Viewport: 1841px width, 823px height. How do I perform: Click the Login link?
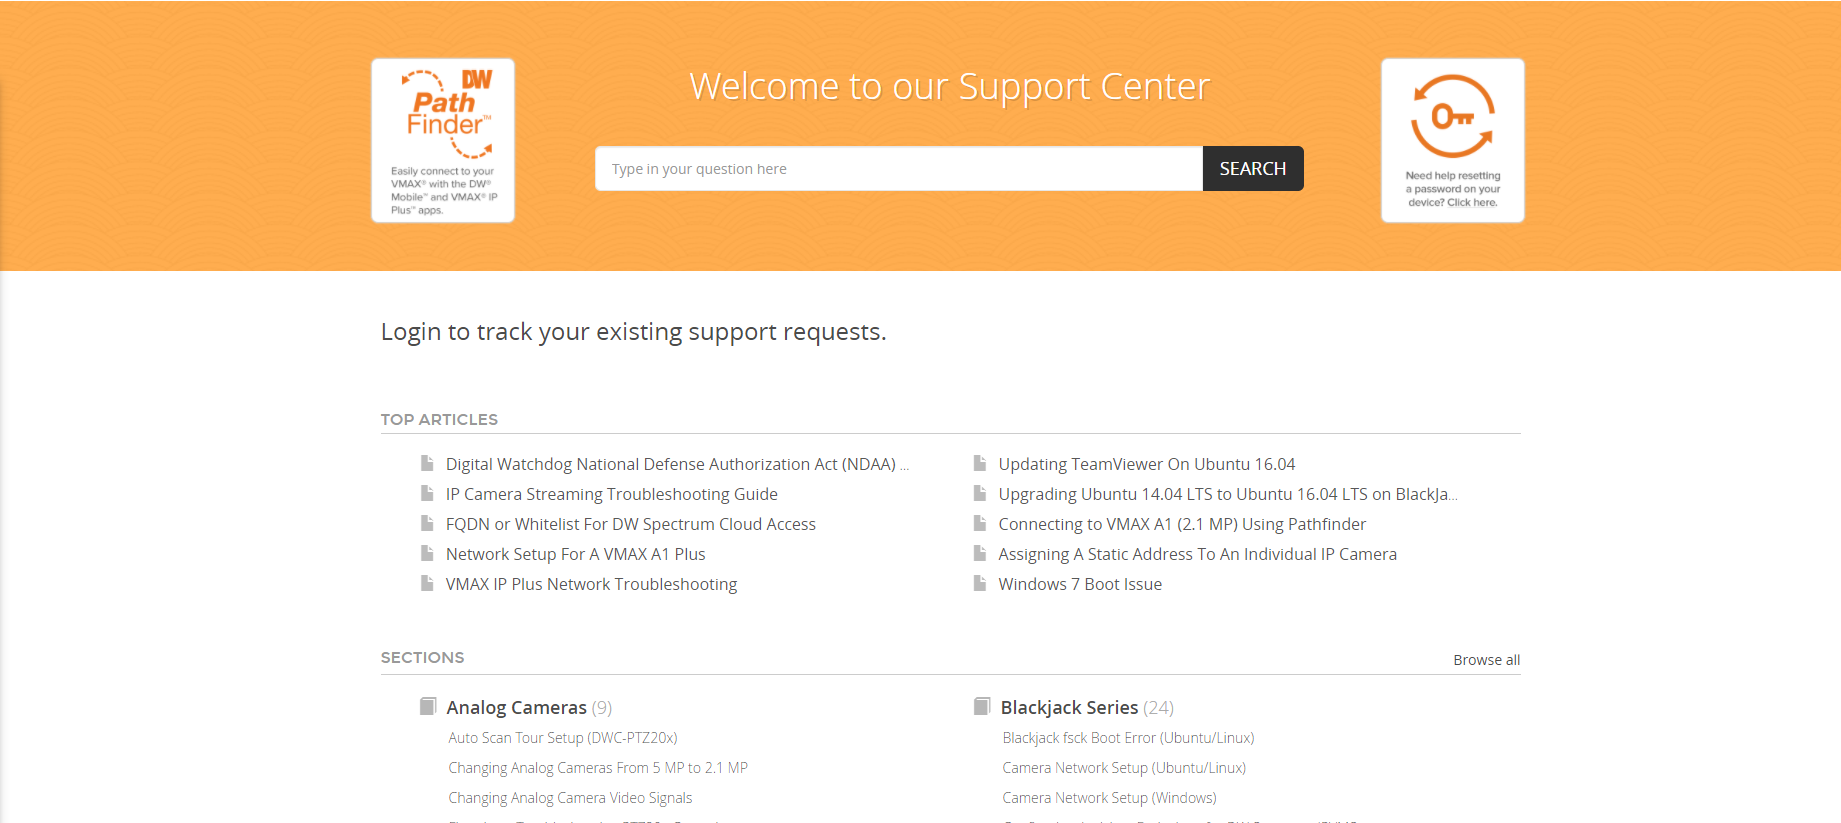coord(411,332)
